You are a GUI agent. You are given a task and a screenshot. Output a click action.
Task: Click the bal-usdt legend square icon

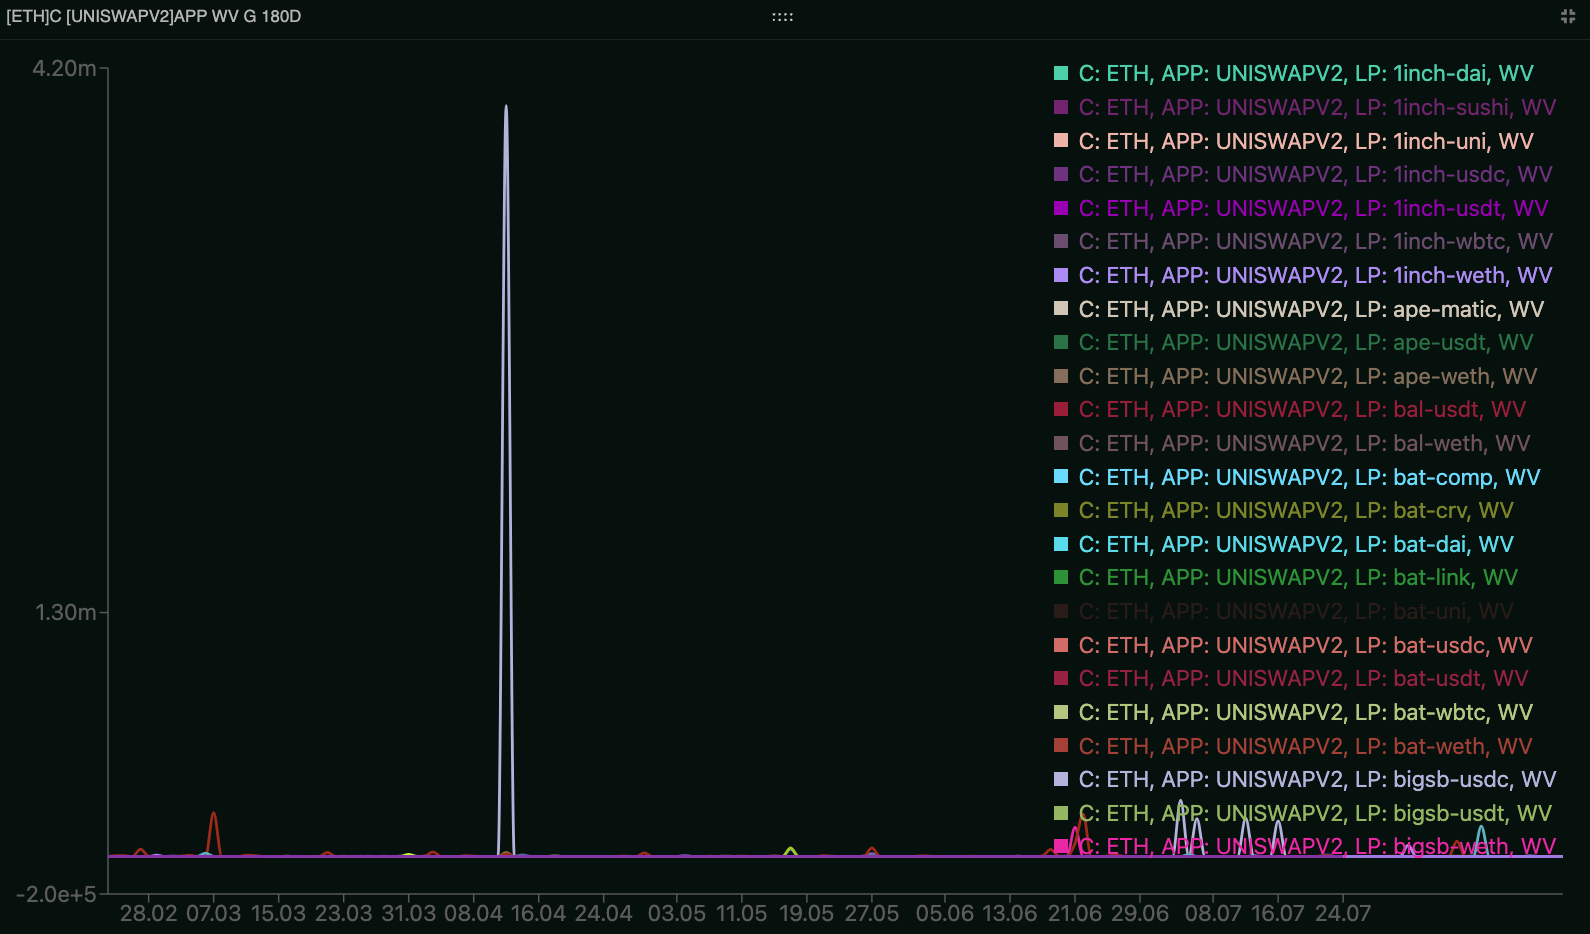pyautogui.click(x=1061, y=409)
